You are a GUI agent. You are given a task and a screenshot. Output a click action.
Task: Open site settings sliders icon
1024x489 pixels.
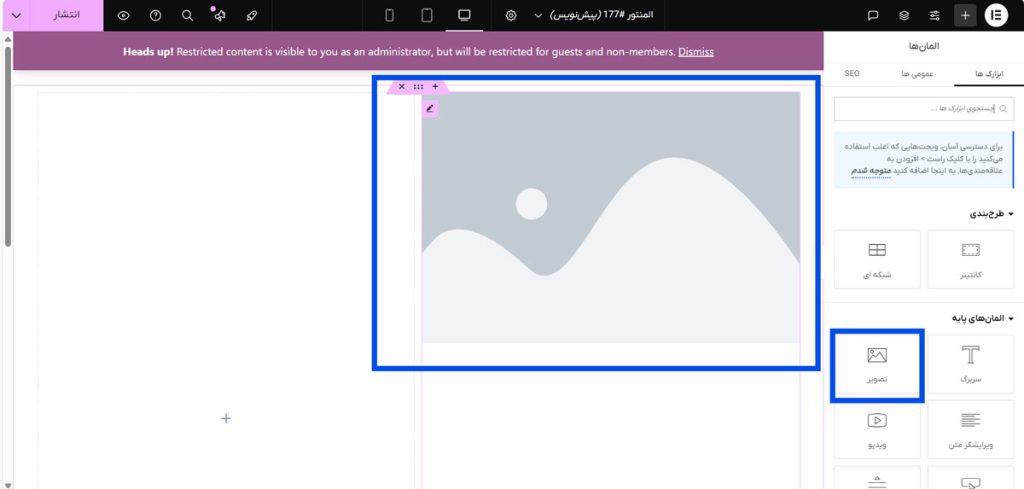tap(935, 15)
